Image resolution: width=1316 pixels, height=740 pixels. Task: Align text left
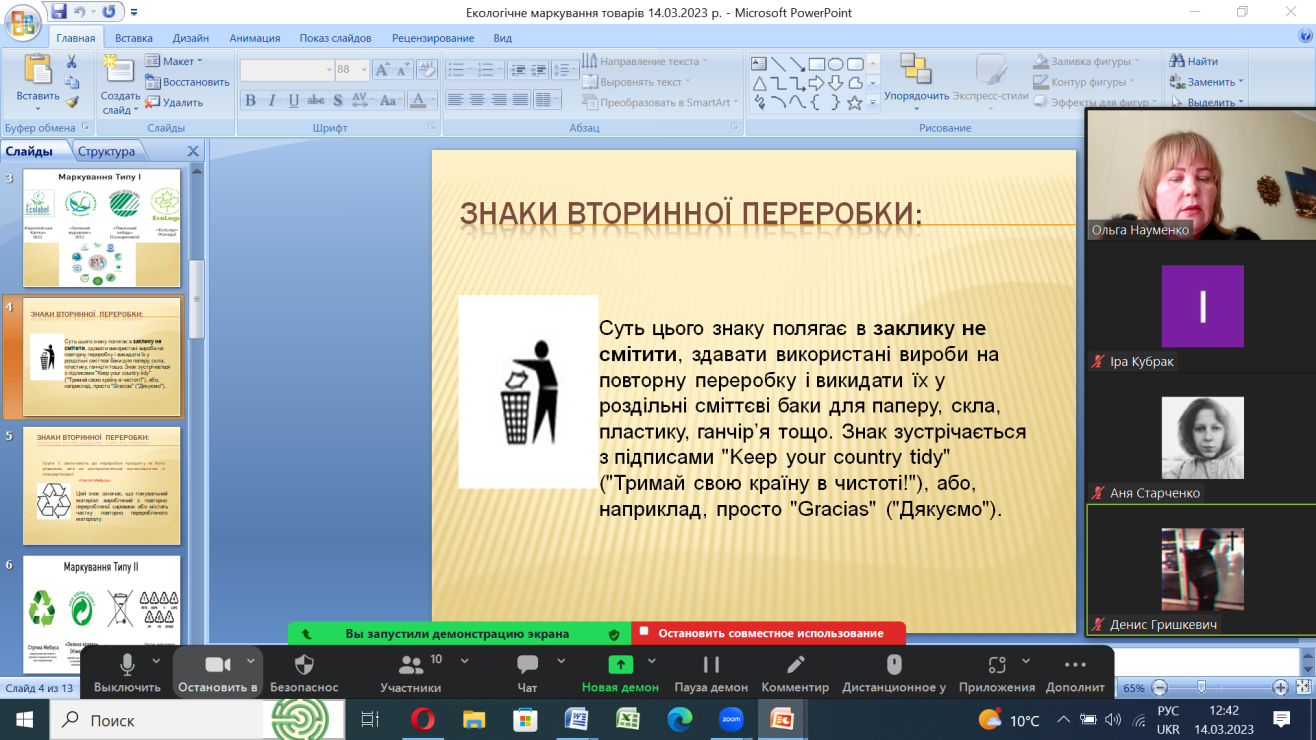point(455,100)
